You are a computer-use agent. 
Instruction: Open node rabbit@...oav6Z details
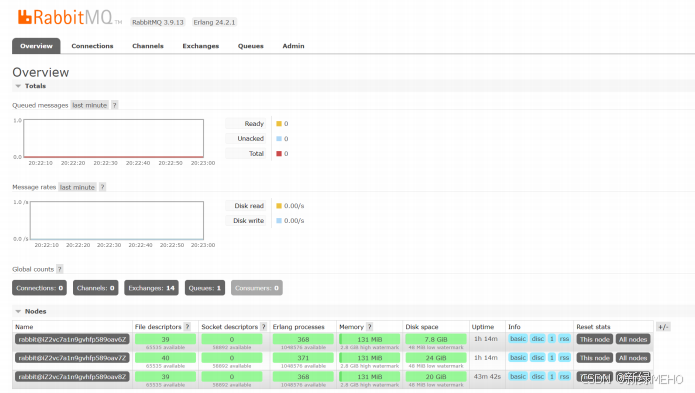click(x=72, y=339)
